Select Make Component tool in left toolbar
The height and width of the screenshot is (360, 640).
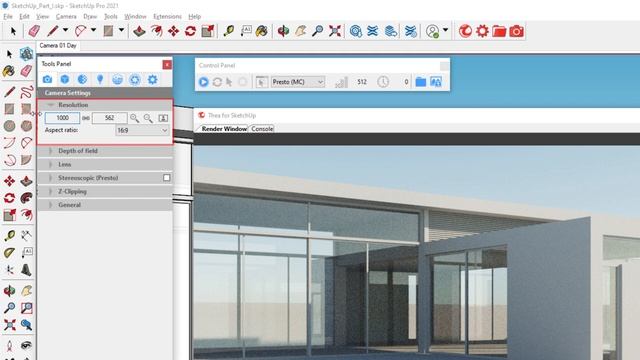click(x=26, y=54)
